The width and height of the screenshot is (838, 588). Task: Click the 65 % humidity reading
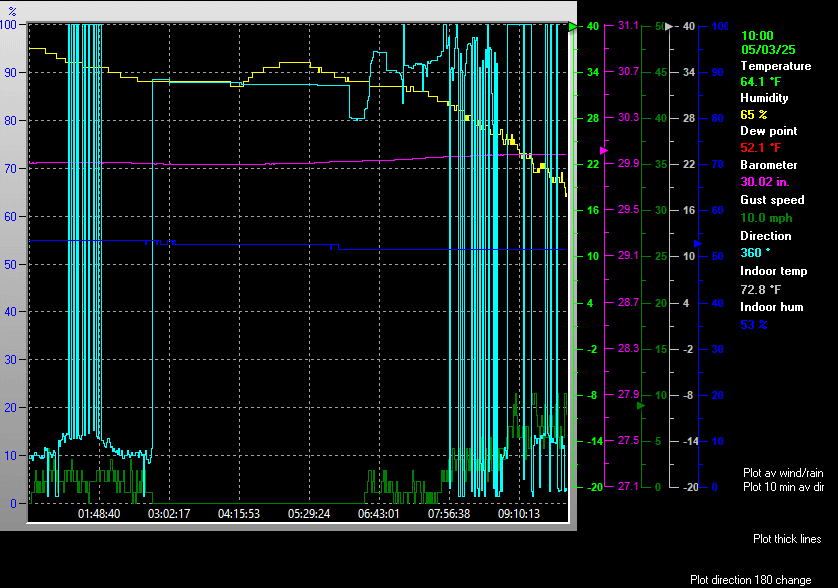[x=754, y=115]
